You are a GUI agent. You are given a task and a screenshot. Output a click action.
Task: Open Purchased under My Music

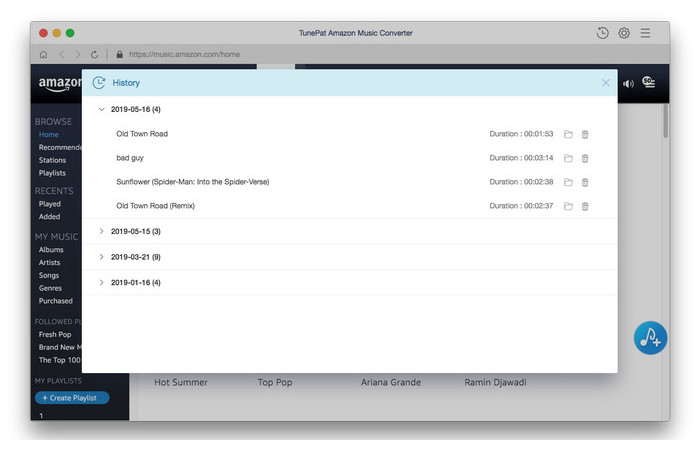[x=55, y=301]
